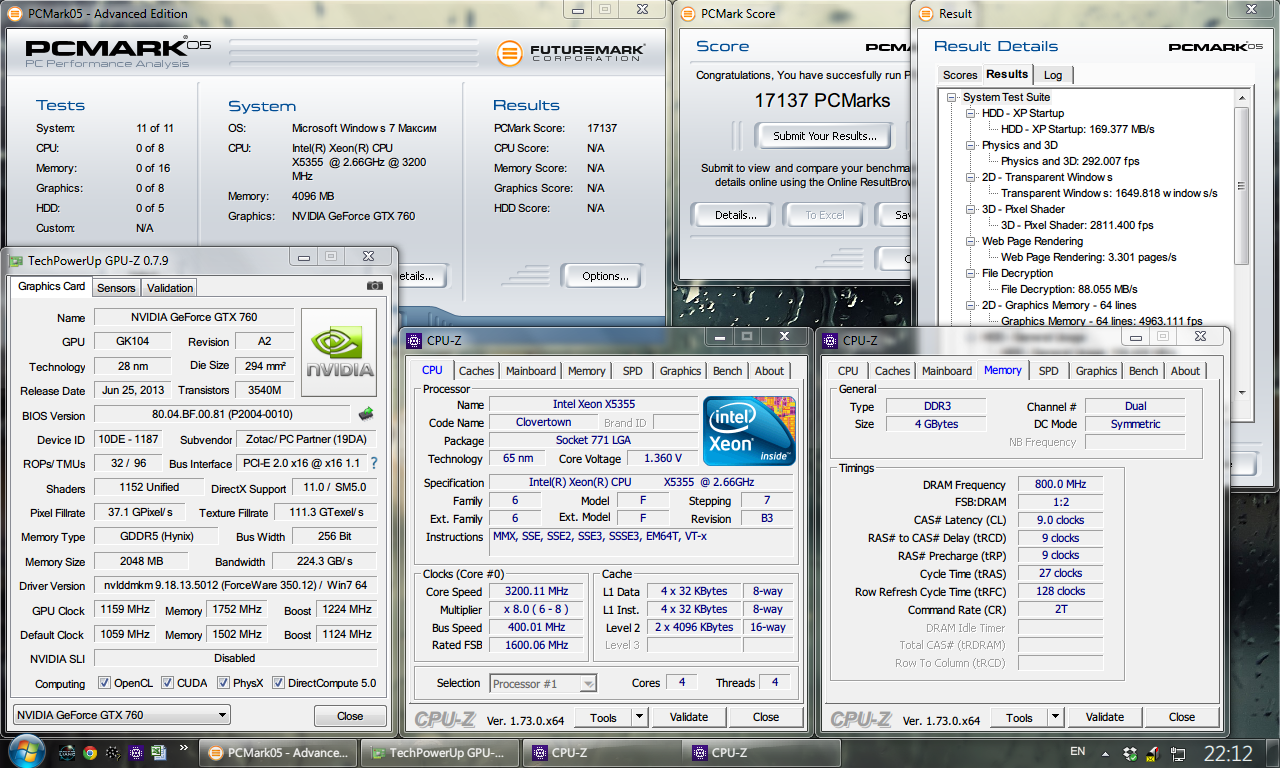Open the Bus Interface question mark help
The width and height of the screenshot is (1280, 768).
pos(374,464)
